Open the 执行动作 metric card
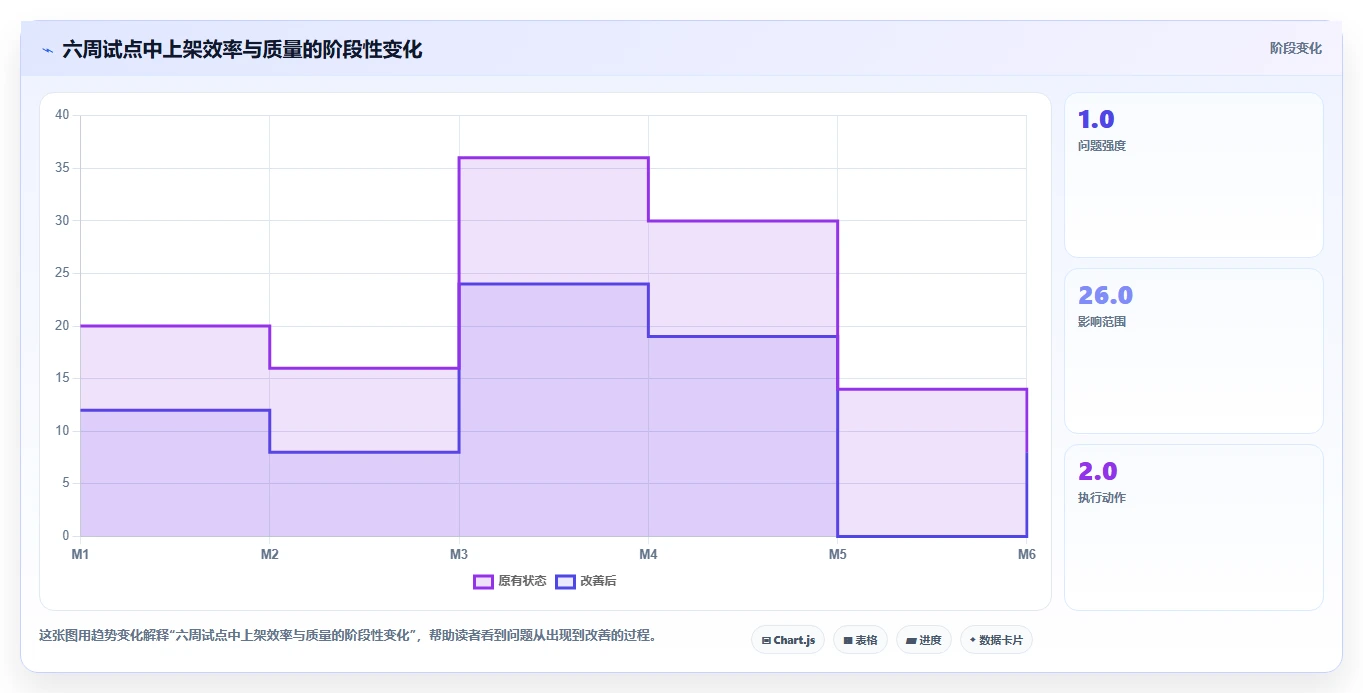 [x=1194, y=527]
